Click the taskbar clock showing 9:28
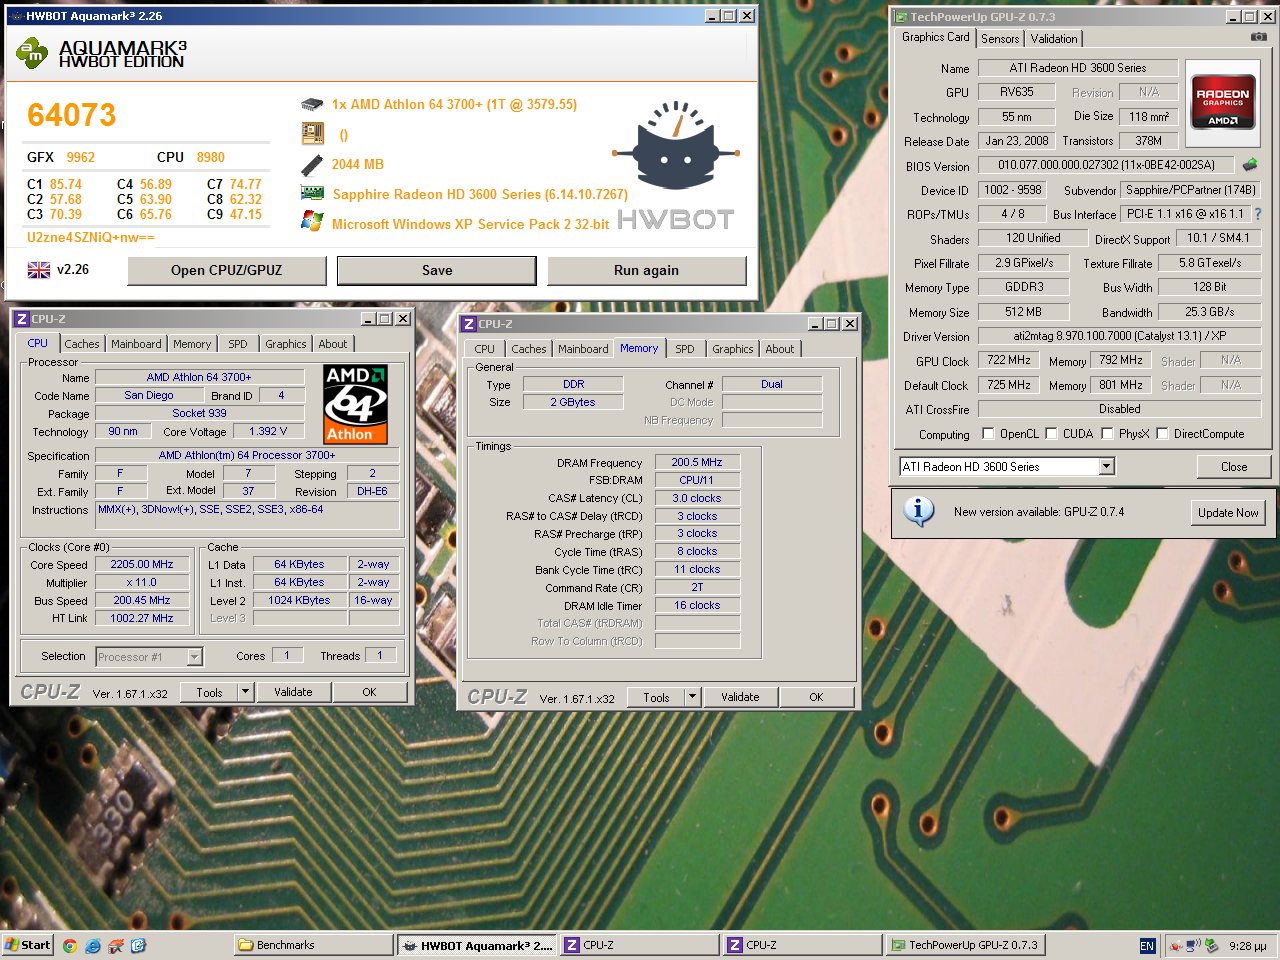Viewport: 1280px width, 960px height. pos(1248,945)
